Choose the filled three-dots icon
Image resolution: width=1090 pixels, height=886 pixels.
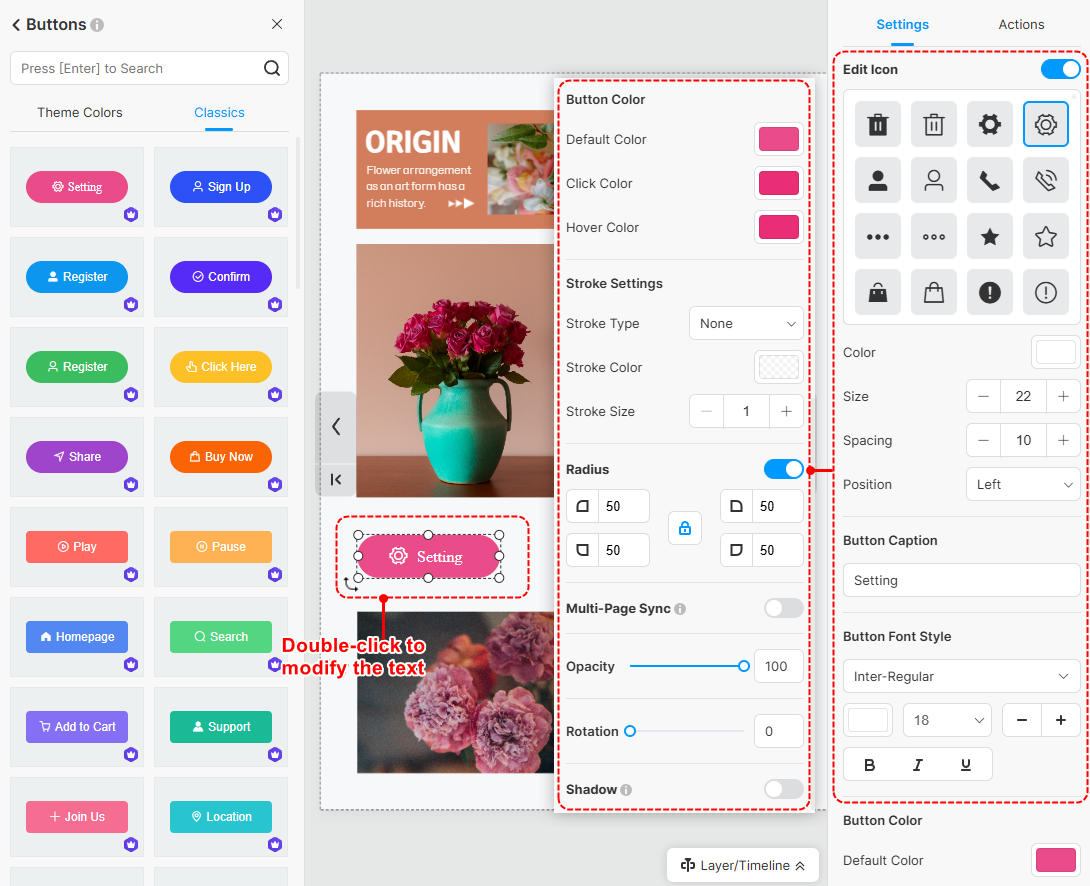pyautogui.click(x=877, y=237)
